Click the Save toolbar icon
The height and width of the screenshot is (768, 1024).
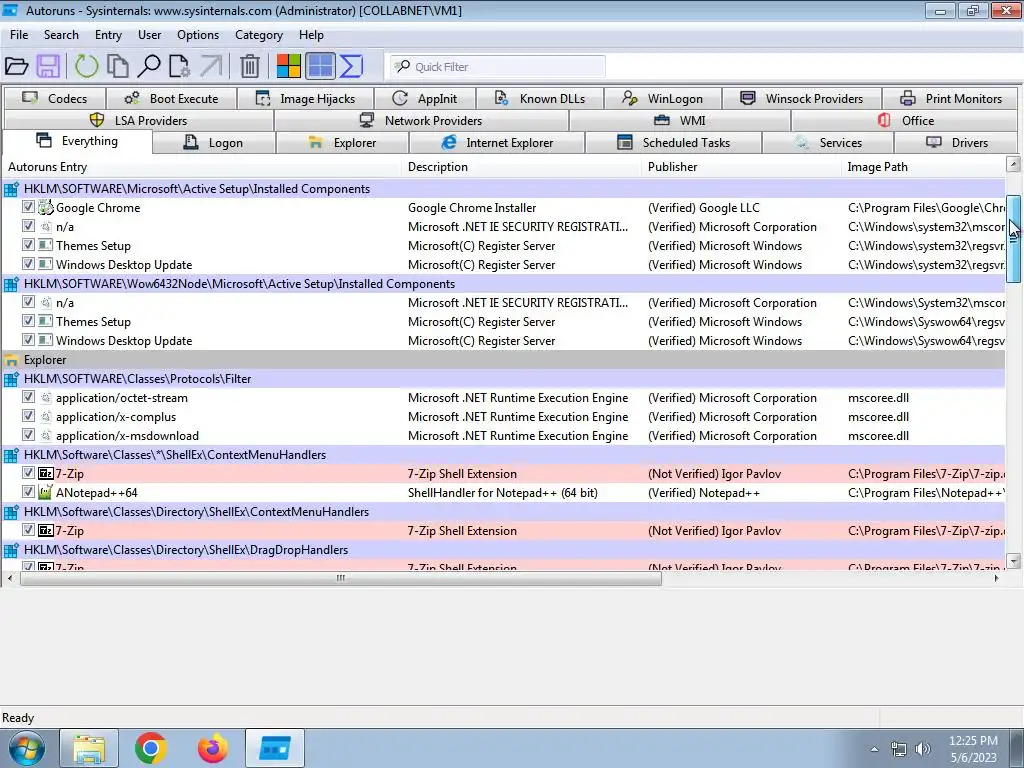[x=48, y=66]
